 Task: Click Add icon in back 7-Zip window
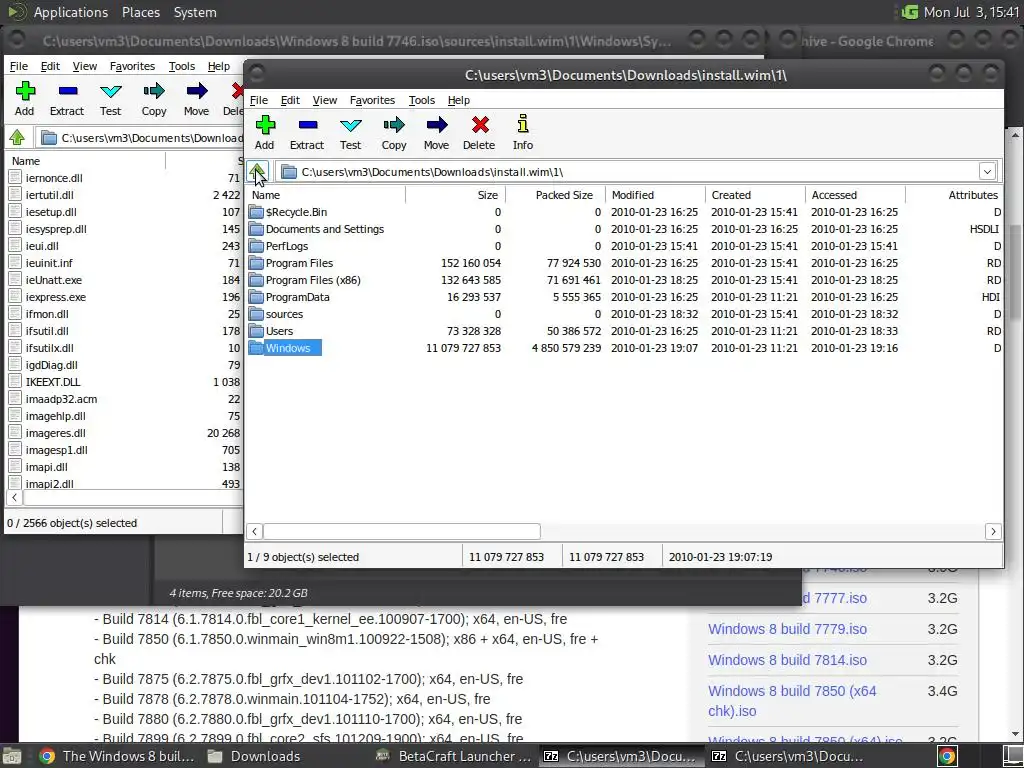[x=25, y=91]
